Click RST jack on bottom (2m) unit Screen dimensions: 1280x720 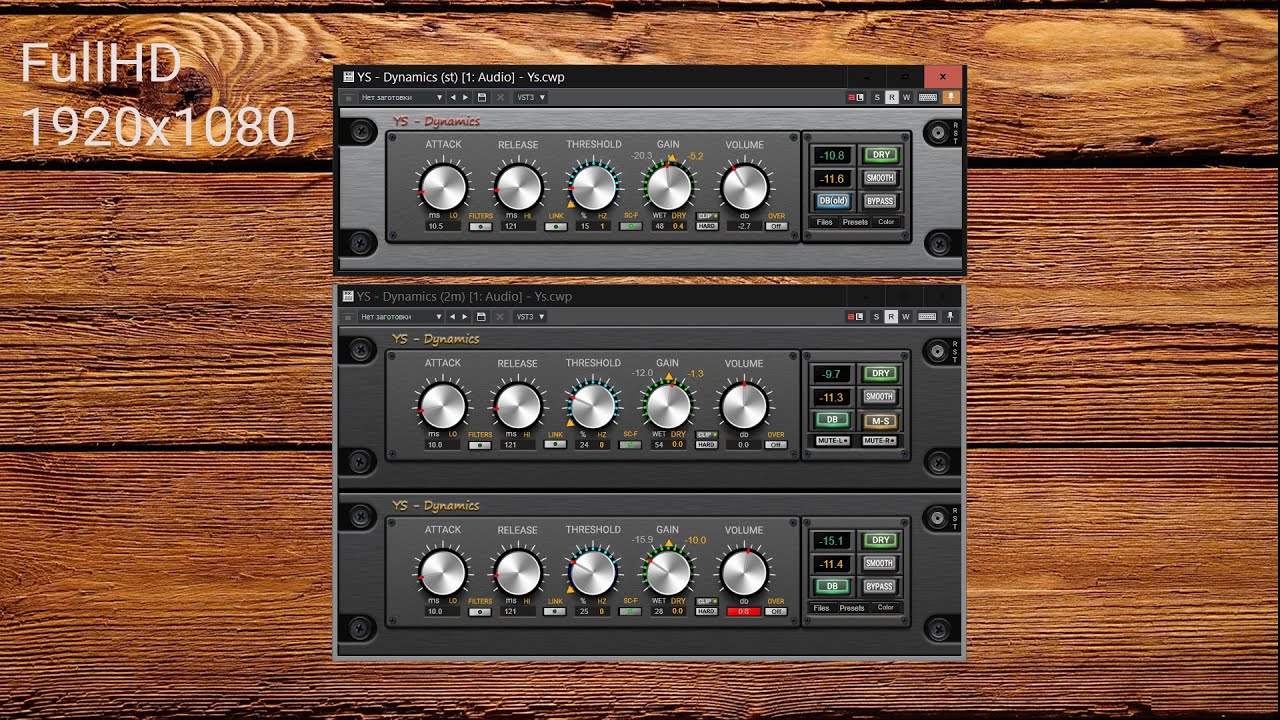pyautogui.click(x=938, y=518)
